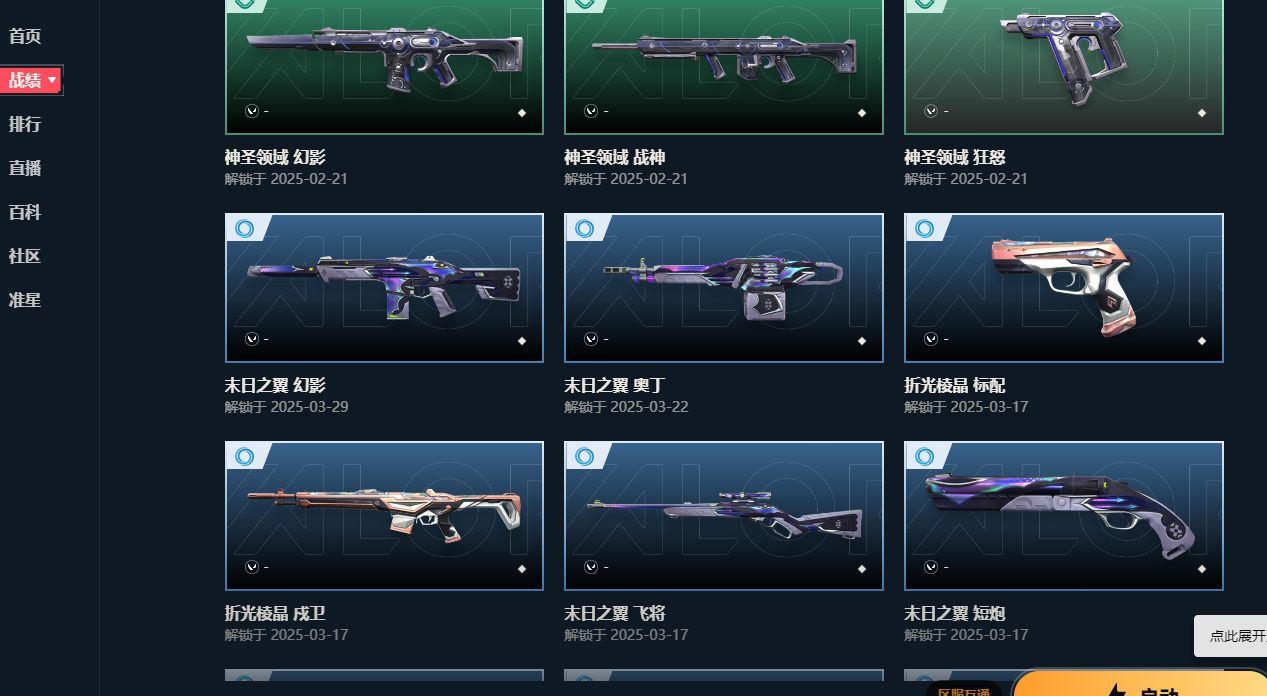Click the tier icon on 折光棱晶 标配 card
Image resolution: width=1267 pixels, height=696 pixels.
click(924, 229)
